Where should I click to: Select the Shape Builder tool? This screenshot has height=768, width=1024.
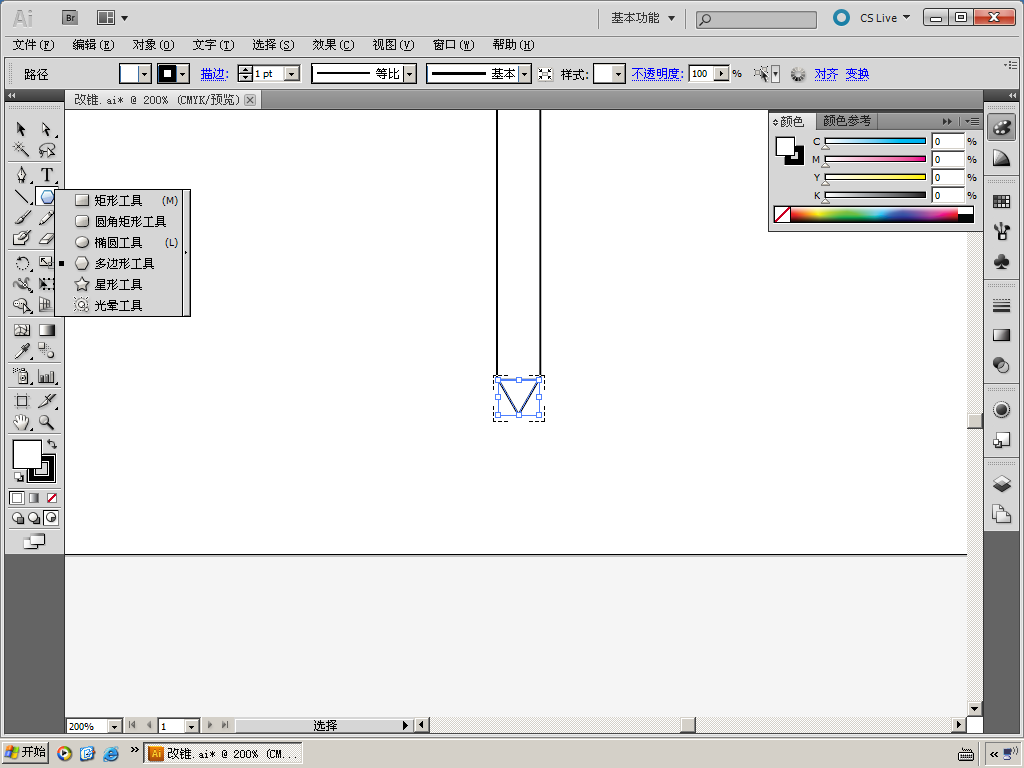(x=22, y=305)
